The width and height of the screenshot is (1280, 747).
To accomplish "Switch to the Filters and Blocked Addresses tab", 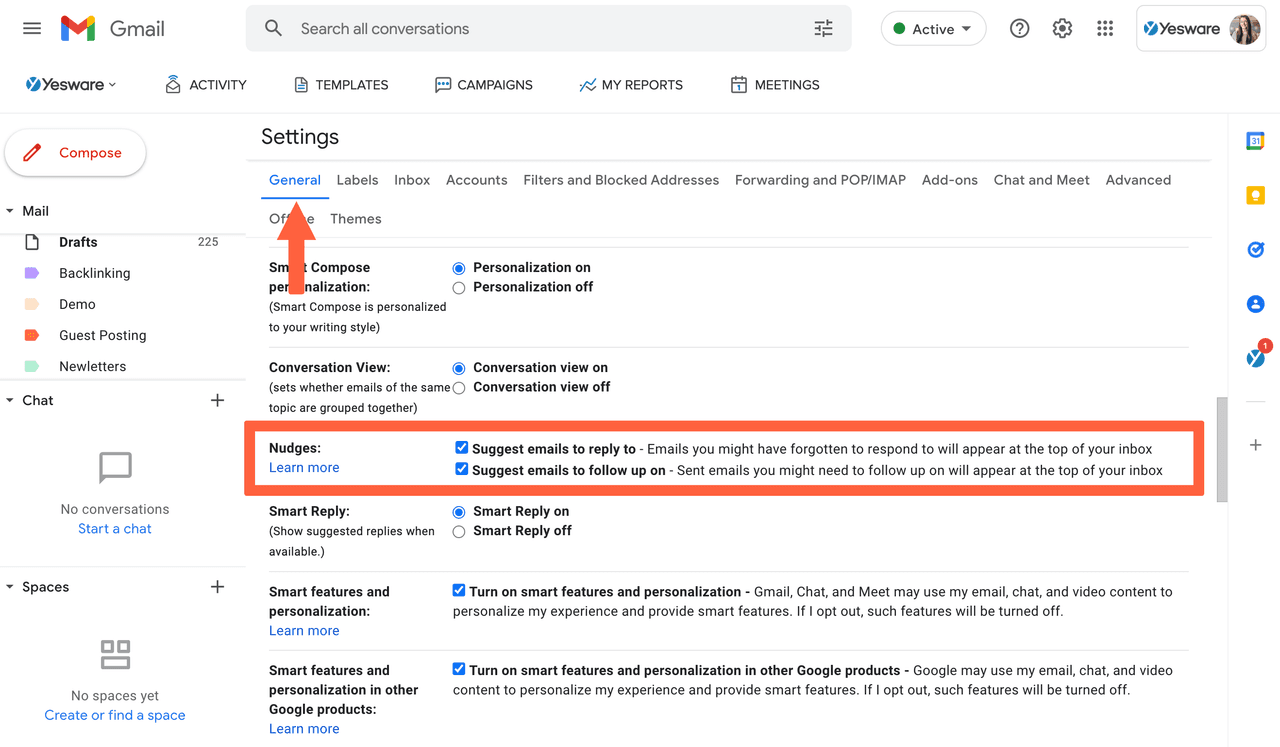I will pos(621,180).
